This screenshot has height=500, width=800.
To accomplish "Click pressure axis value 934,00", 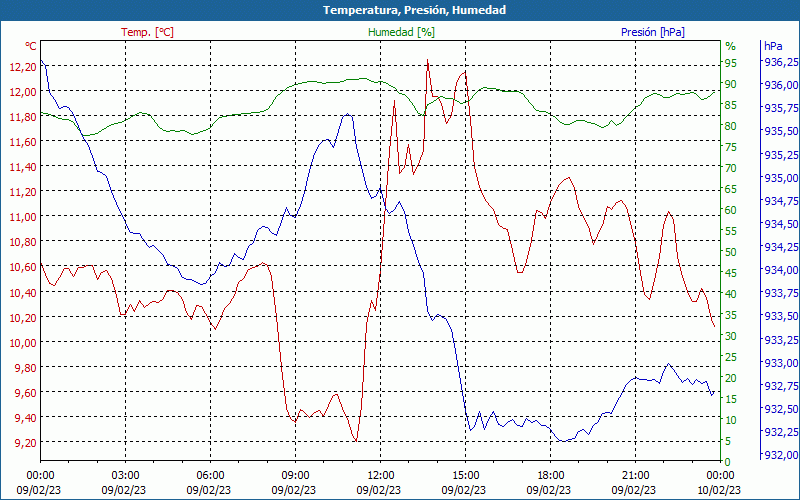I will [x=781, y=270].
